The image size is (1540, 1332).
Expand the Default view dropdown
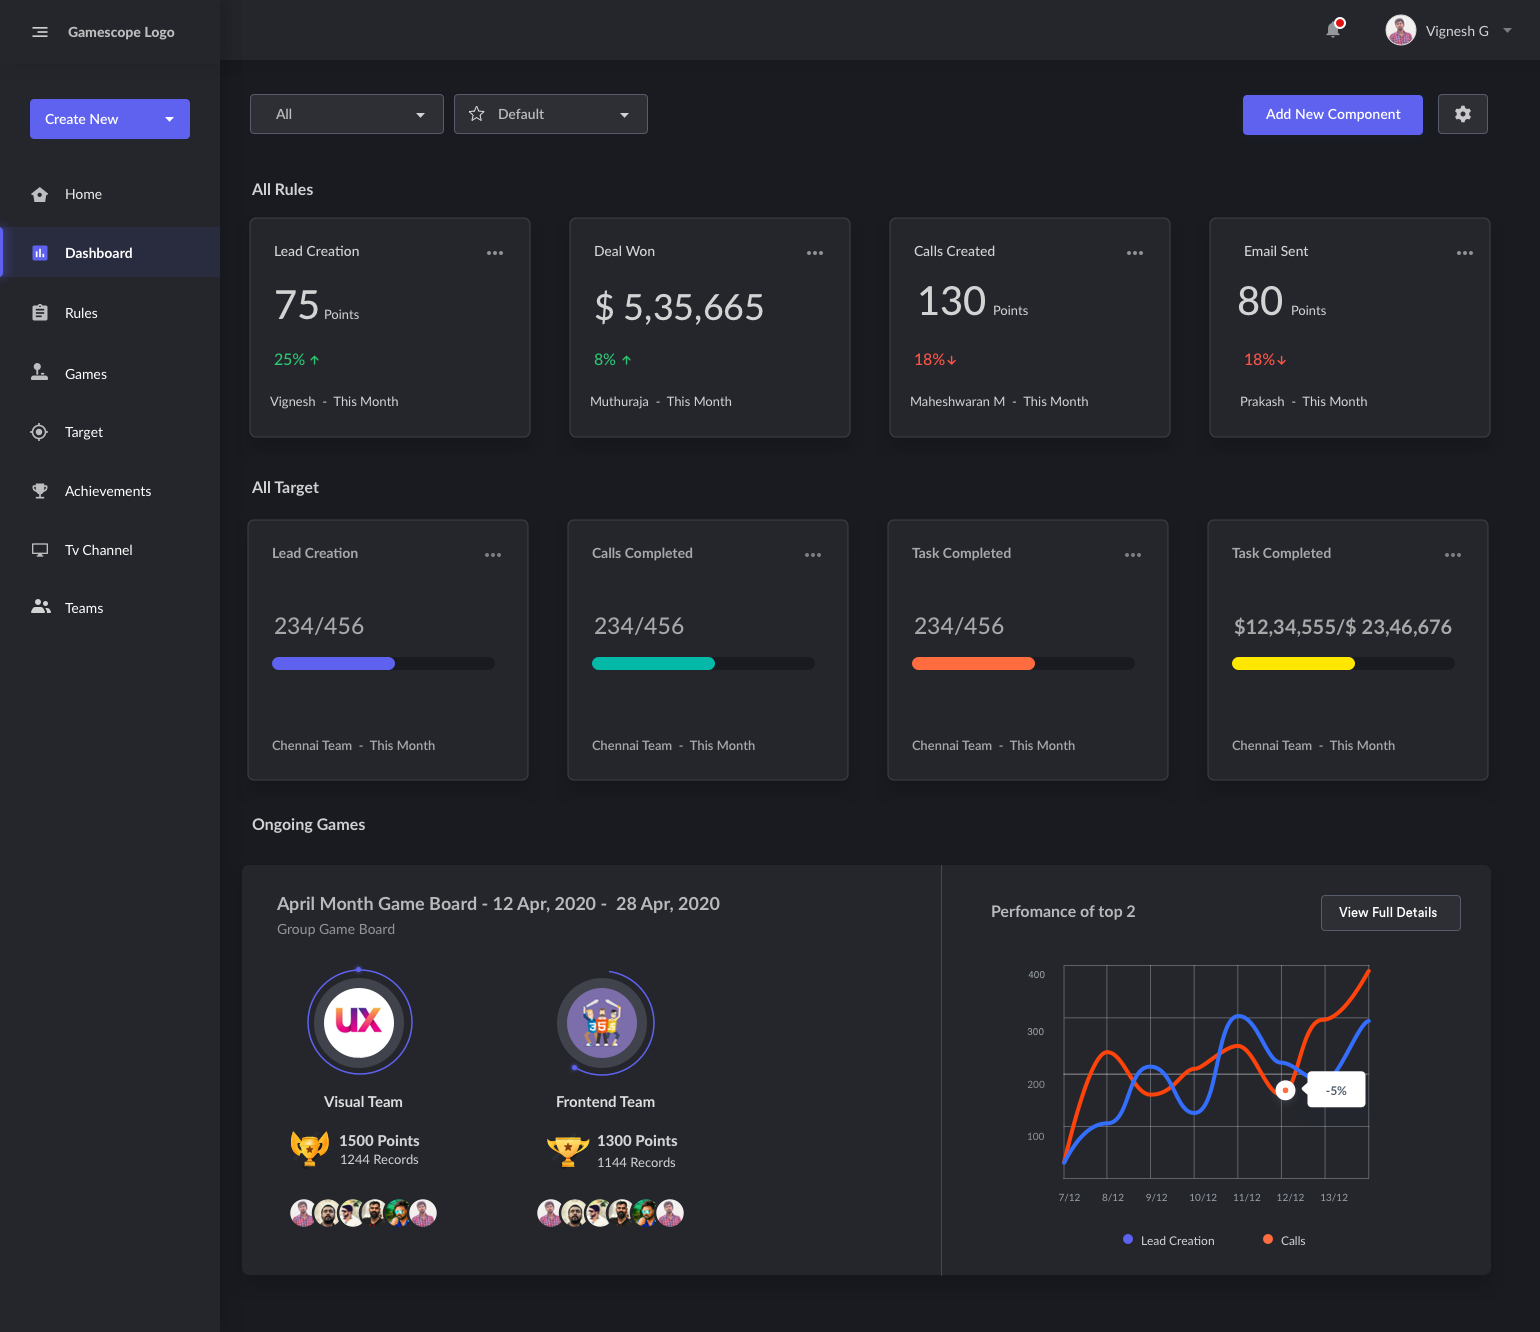pos(551,114)
